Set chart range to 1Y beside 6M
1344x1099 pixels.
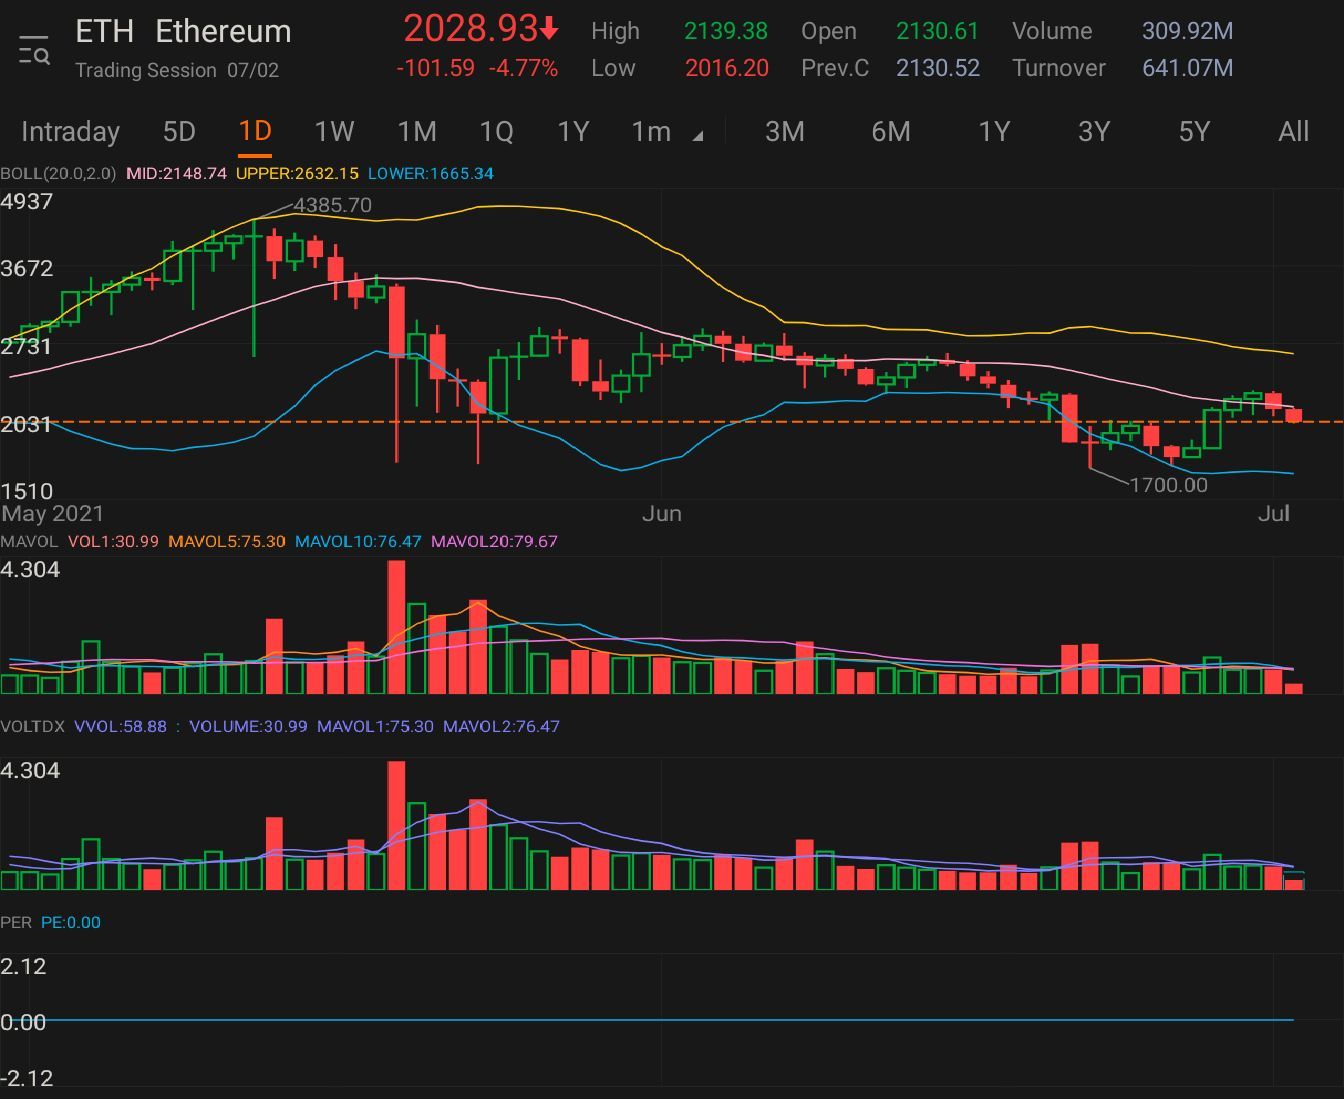click(994, 132)
